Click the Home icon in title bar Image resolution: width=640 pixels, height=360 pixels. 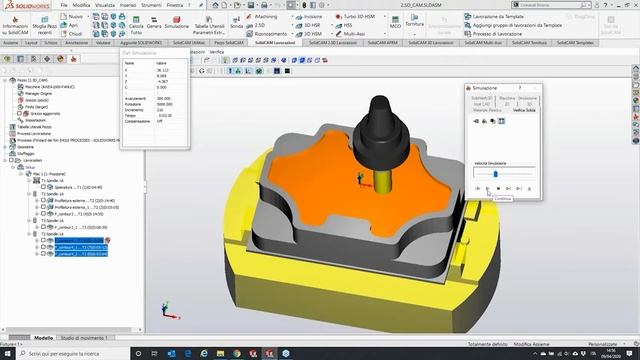[215, 5]
